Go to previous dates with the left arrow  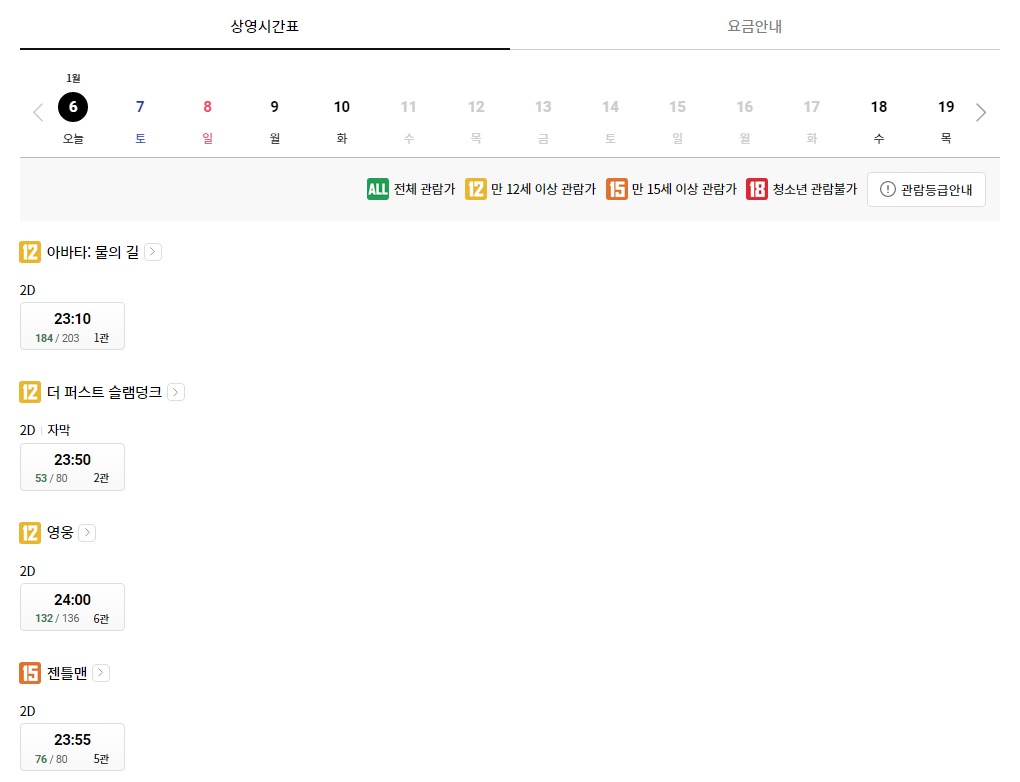(38, 112)
